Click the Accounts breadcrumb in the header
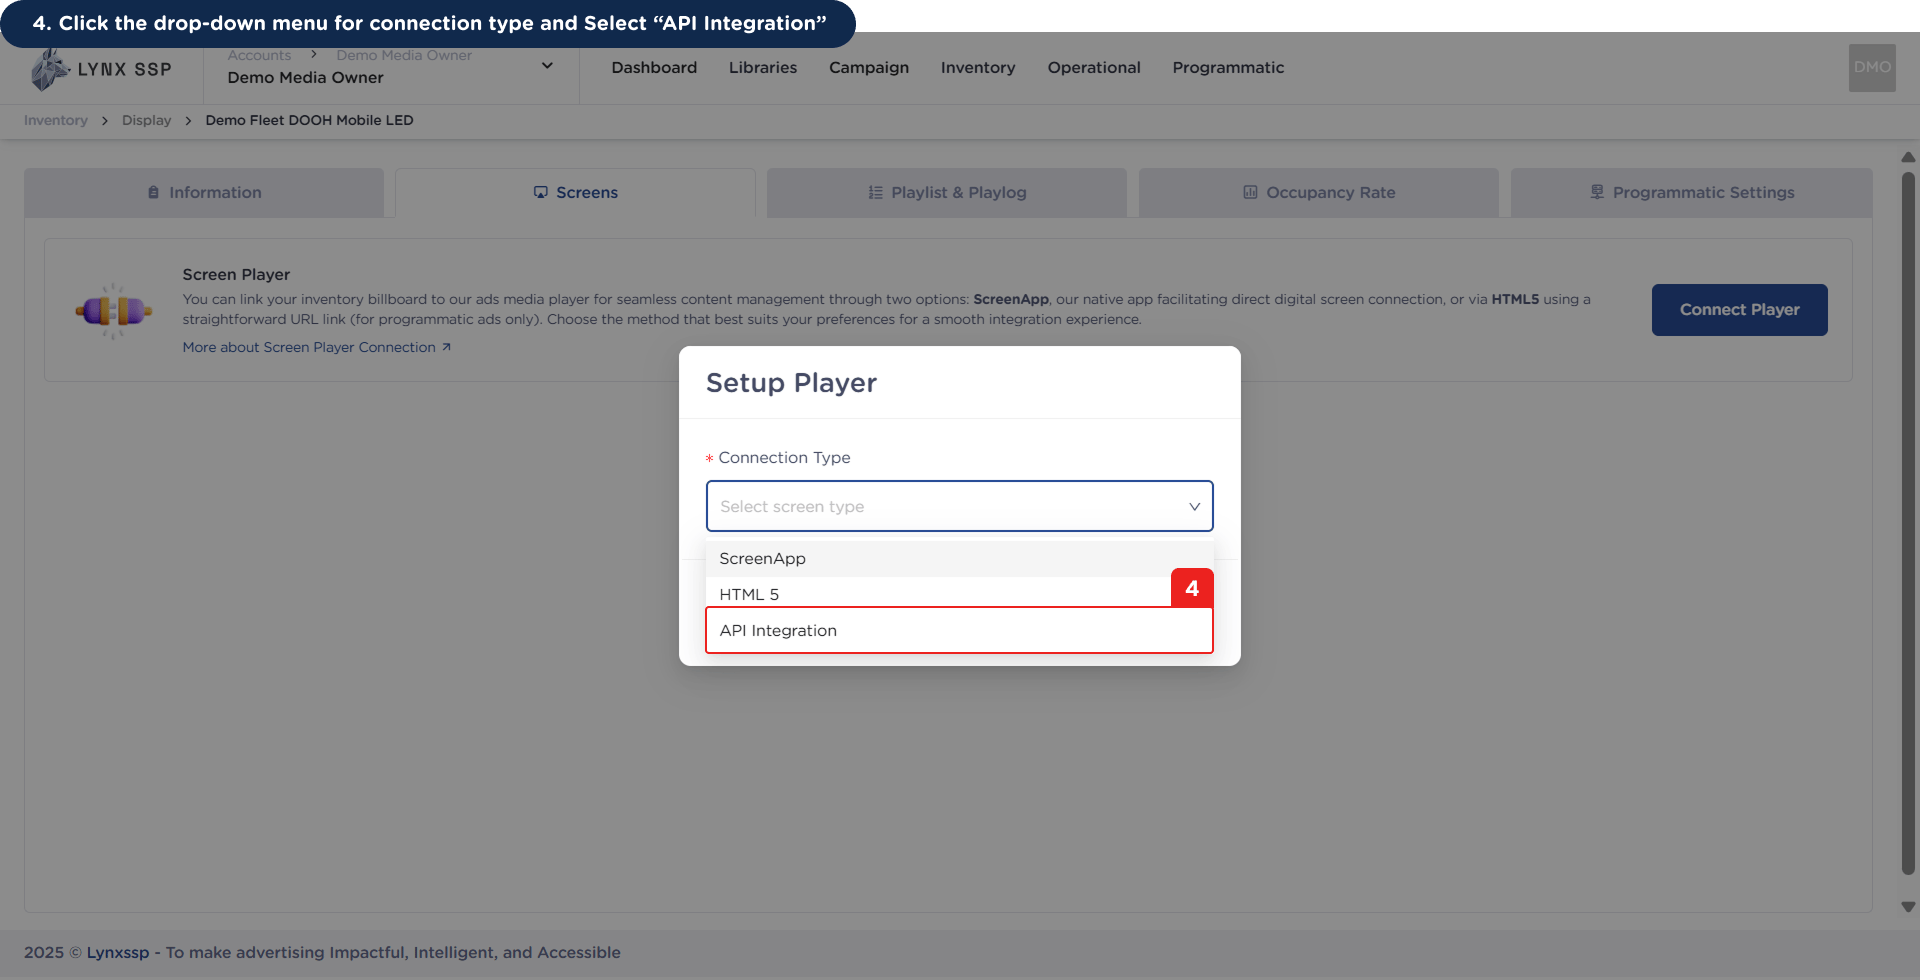The width and height of the screenshot is (1920, 980). point(259,55)
